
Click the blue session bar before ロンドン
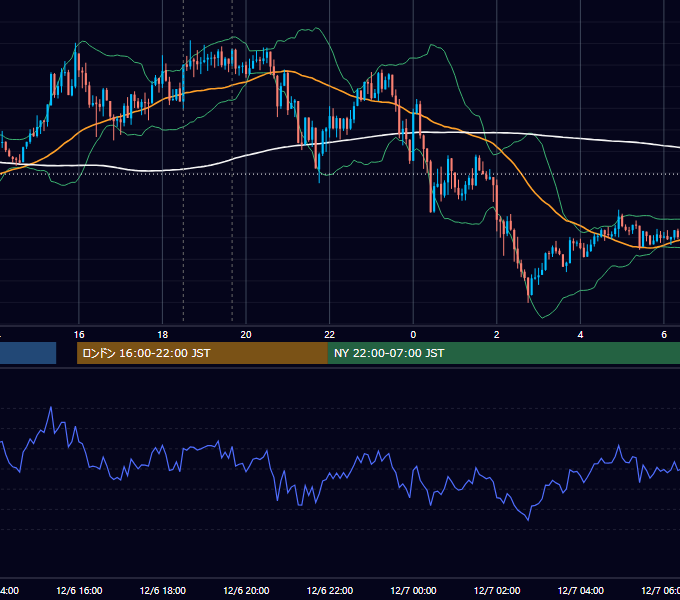[28, 353]
